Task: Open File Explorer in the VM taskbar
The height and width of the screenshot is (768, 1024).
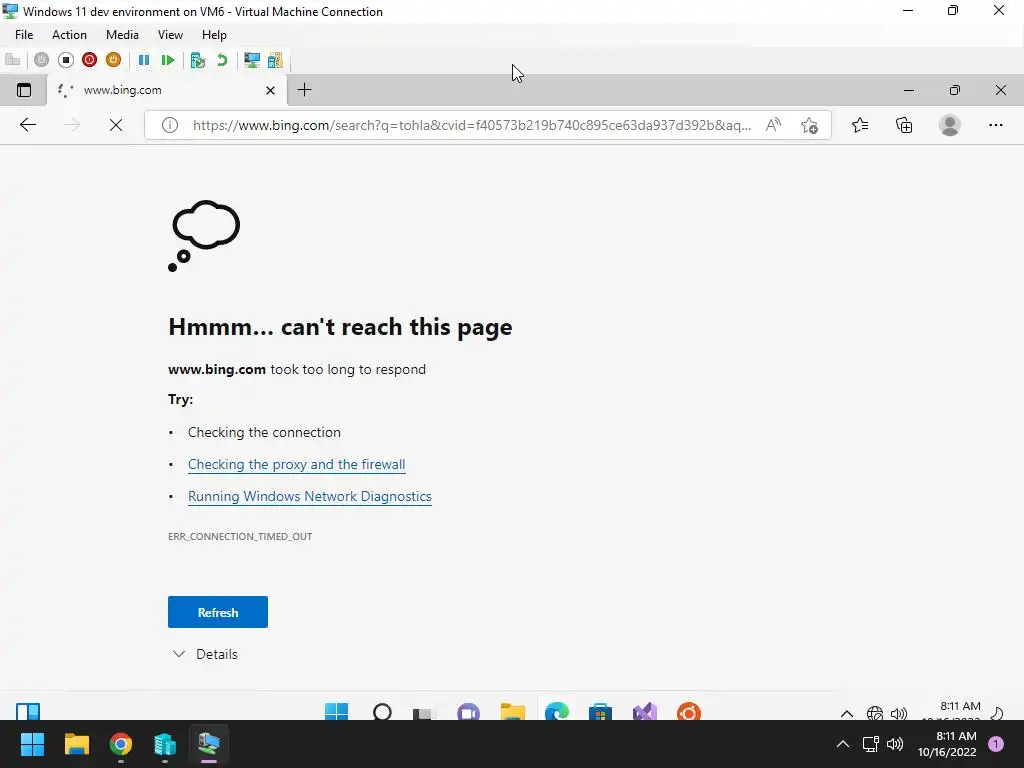Action: pyautogui.click(x=513, y=711)
